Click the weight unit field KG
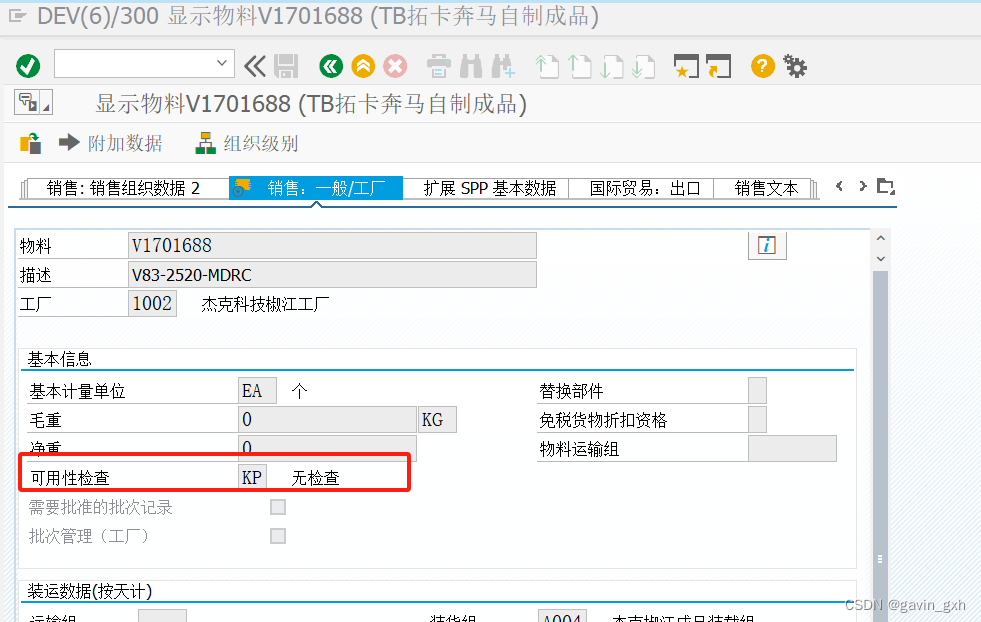Screen dimensions: 981x622 [x=437, y=419]
